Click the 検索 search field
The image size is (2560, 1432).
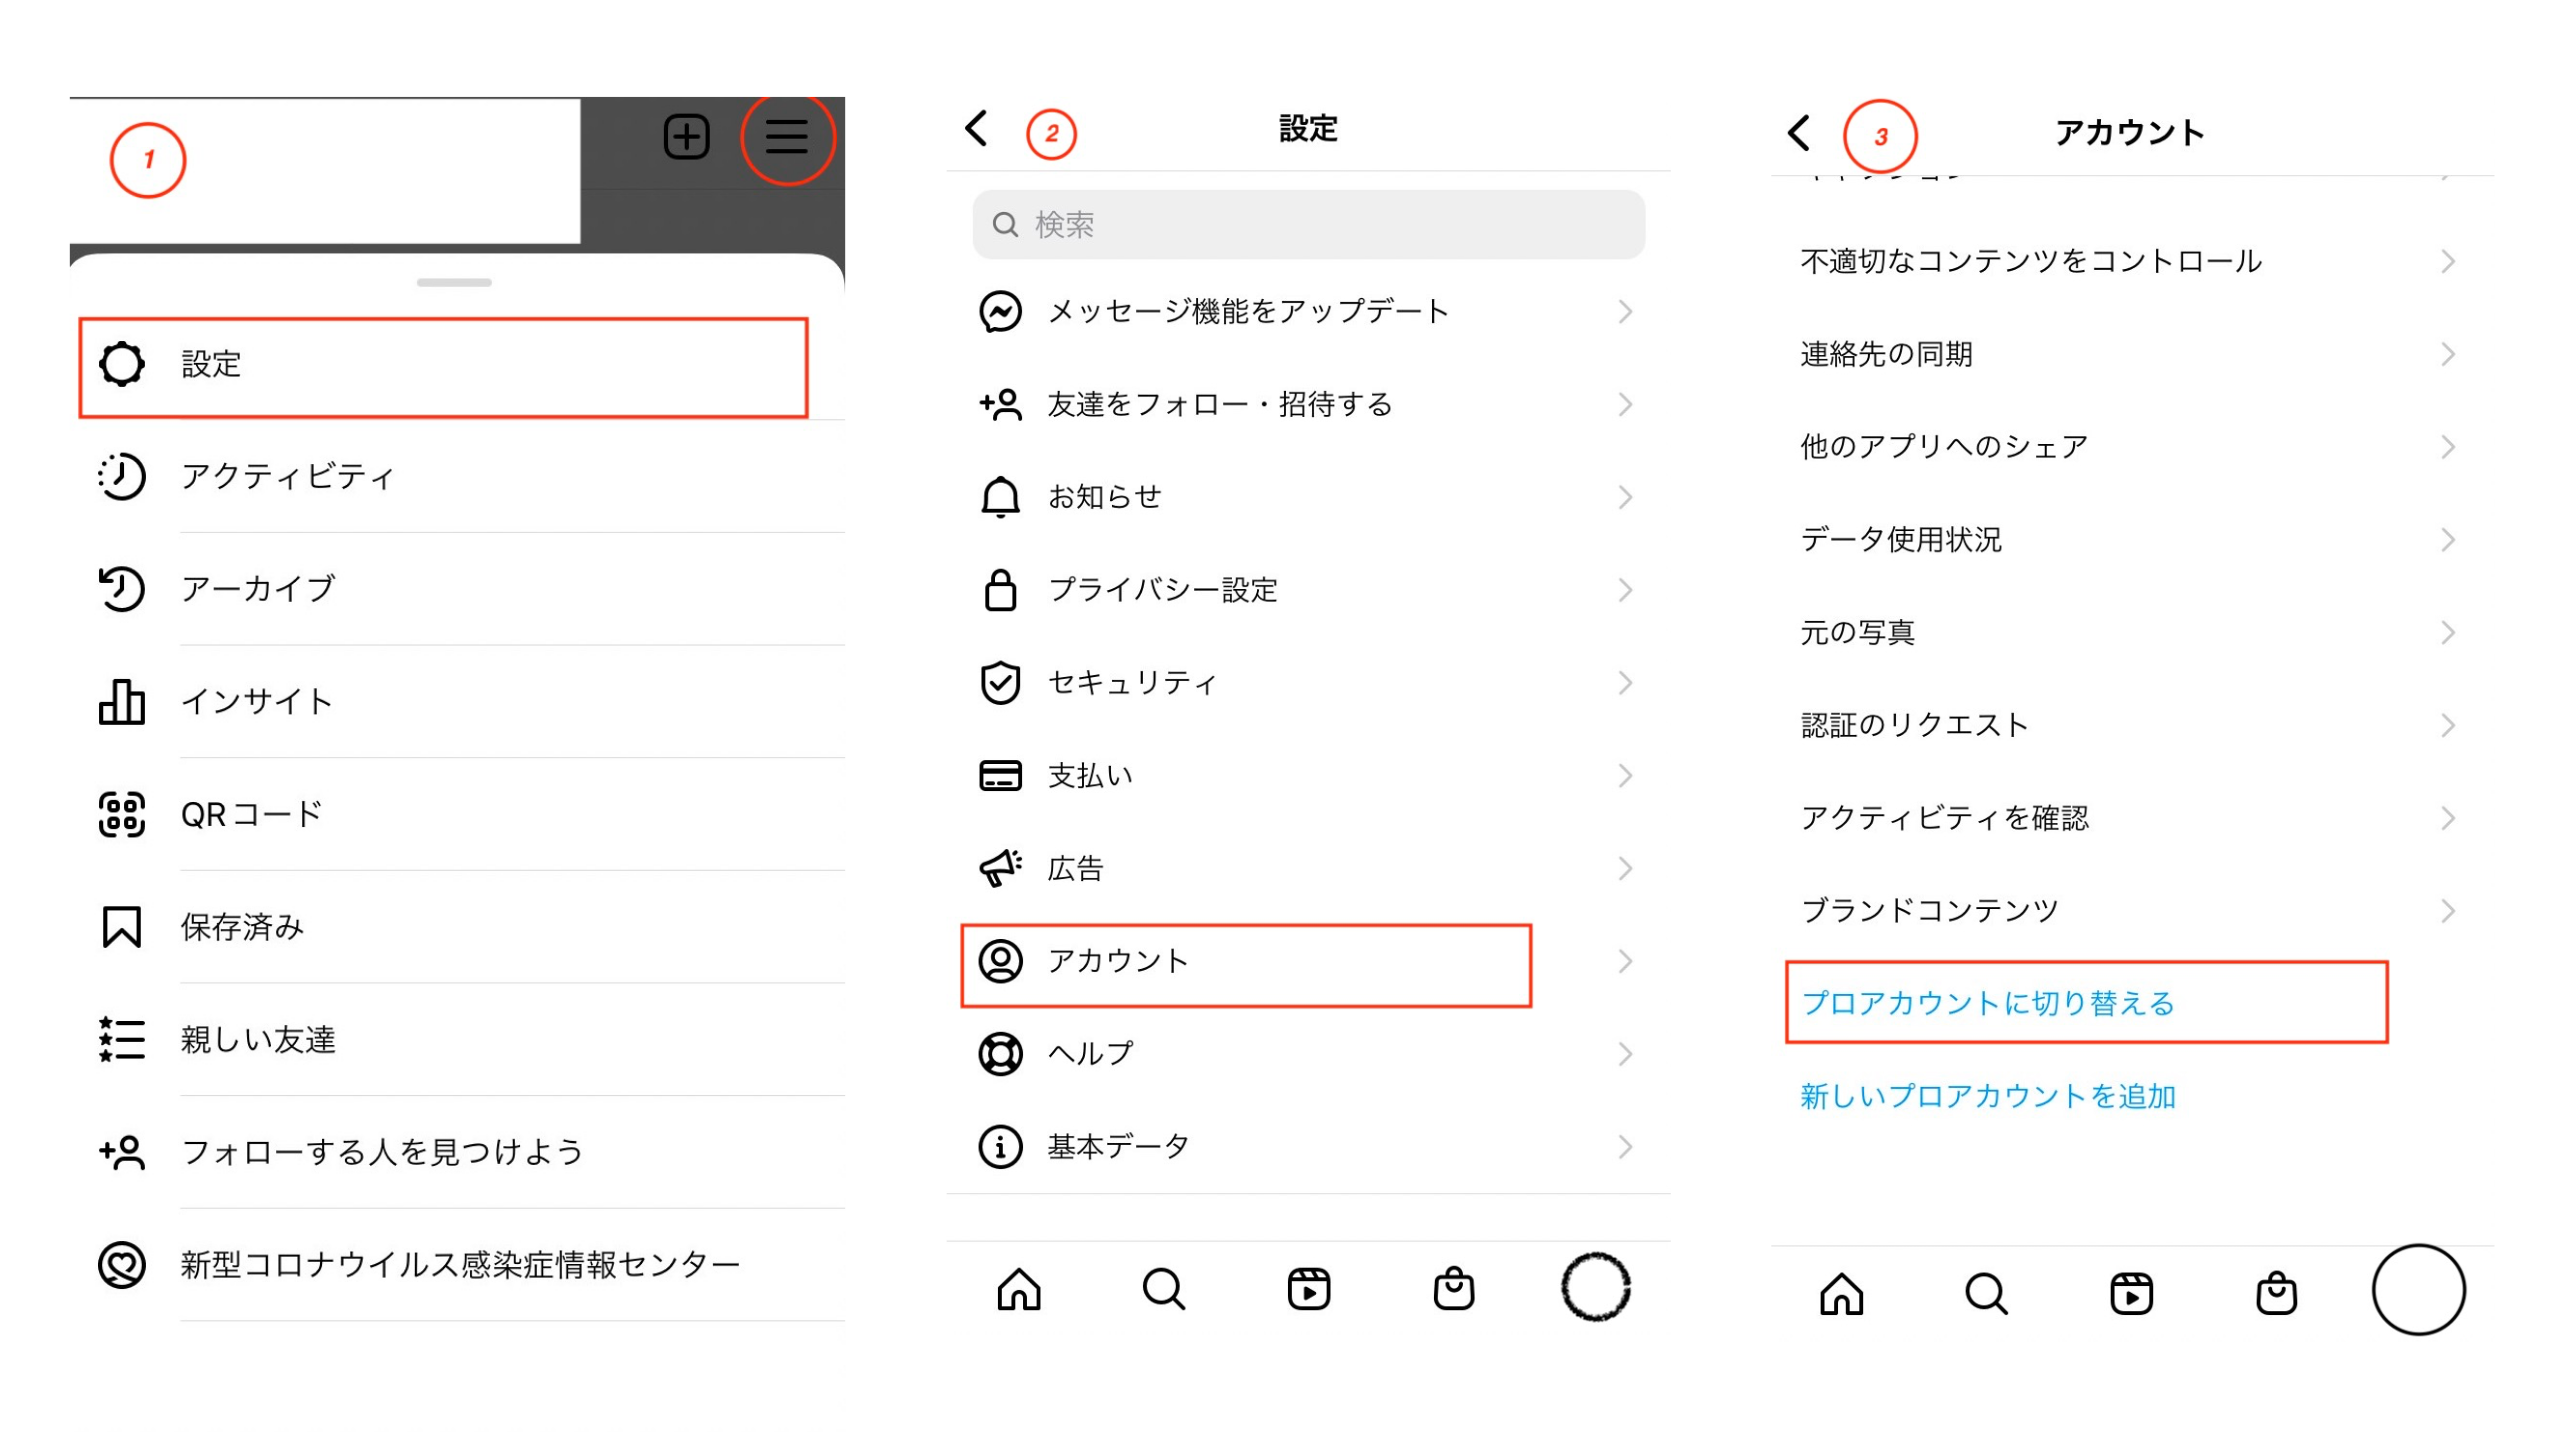coord(1307,225)
